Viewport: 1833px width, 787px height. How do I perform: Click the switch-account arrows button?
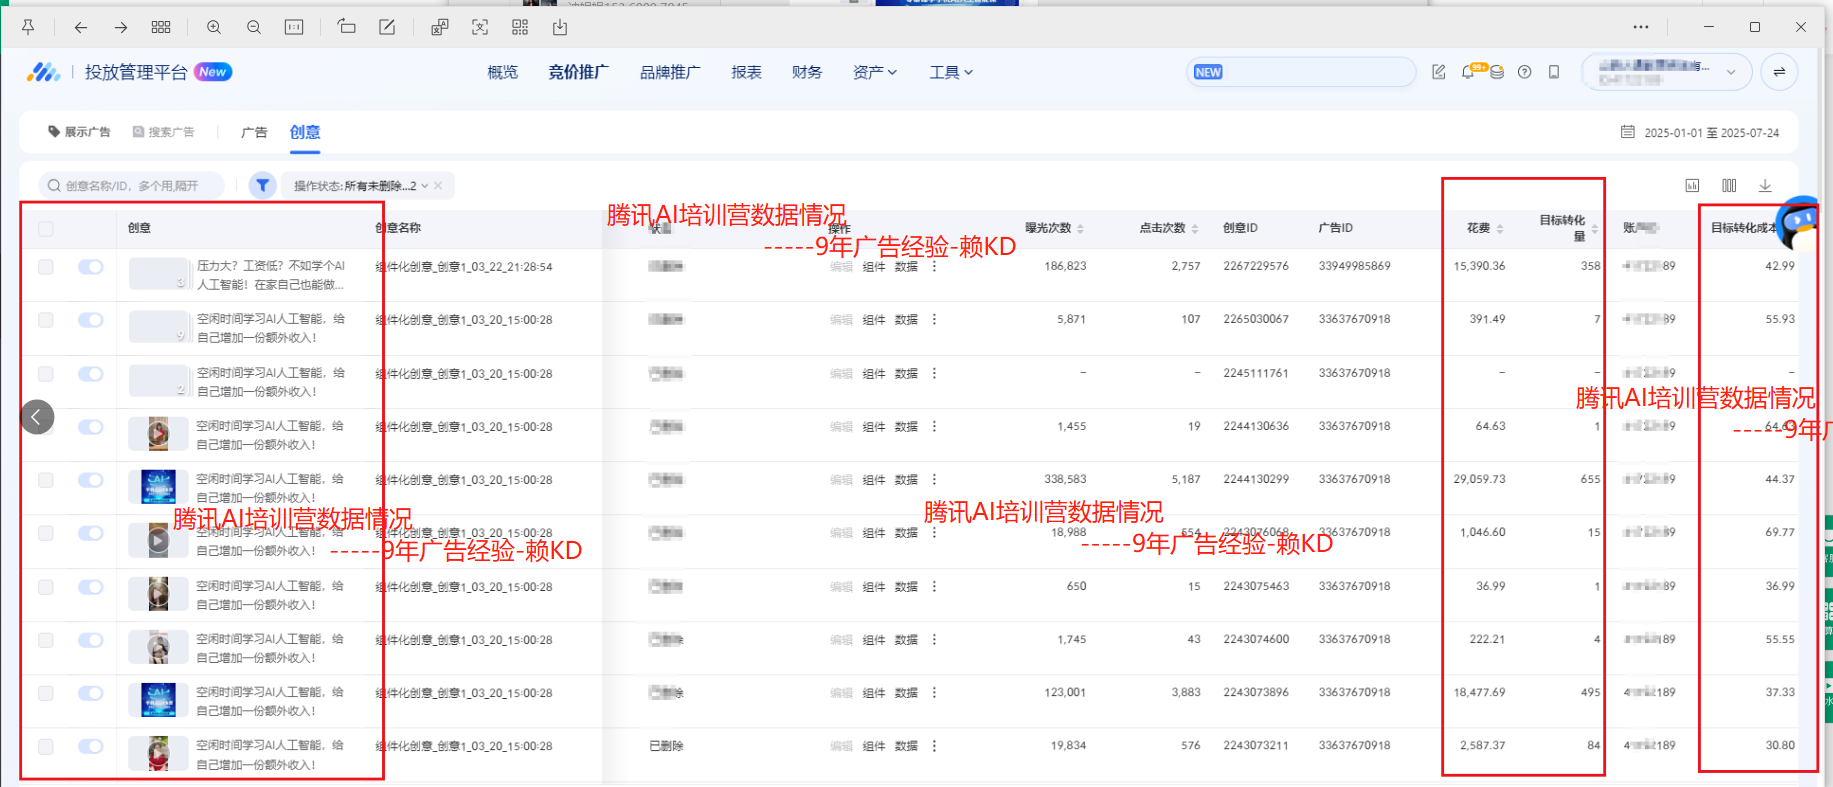[1779, 72]
